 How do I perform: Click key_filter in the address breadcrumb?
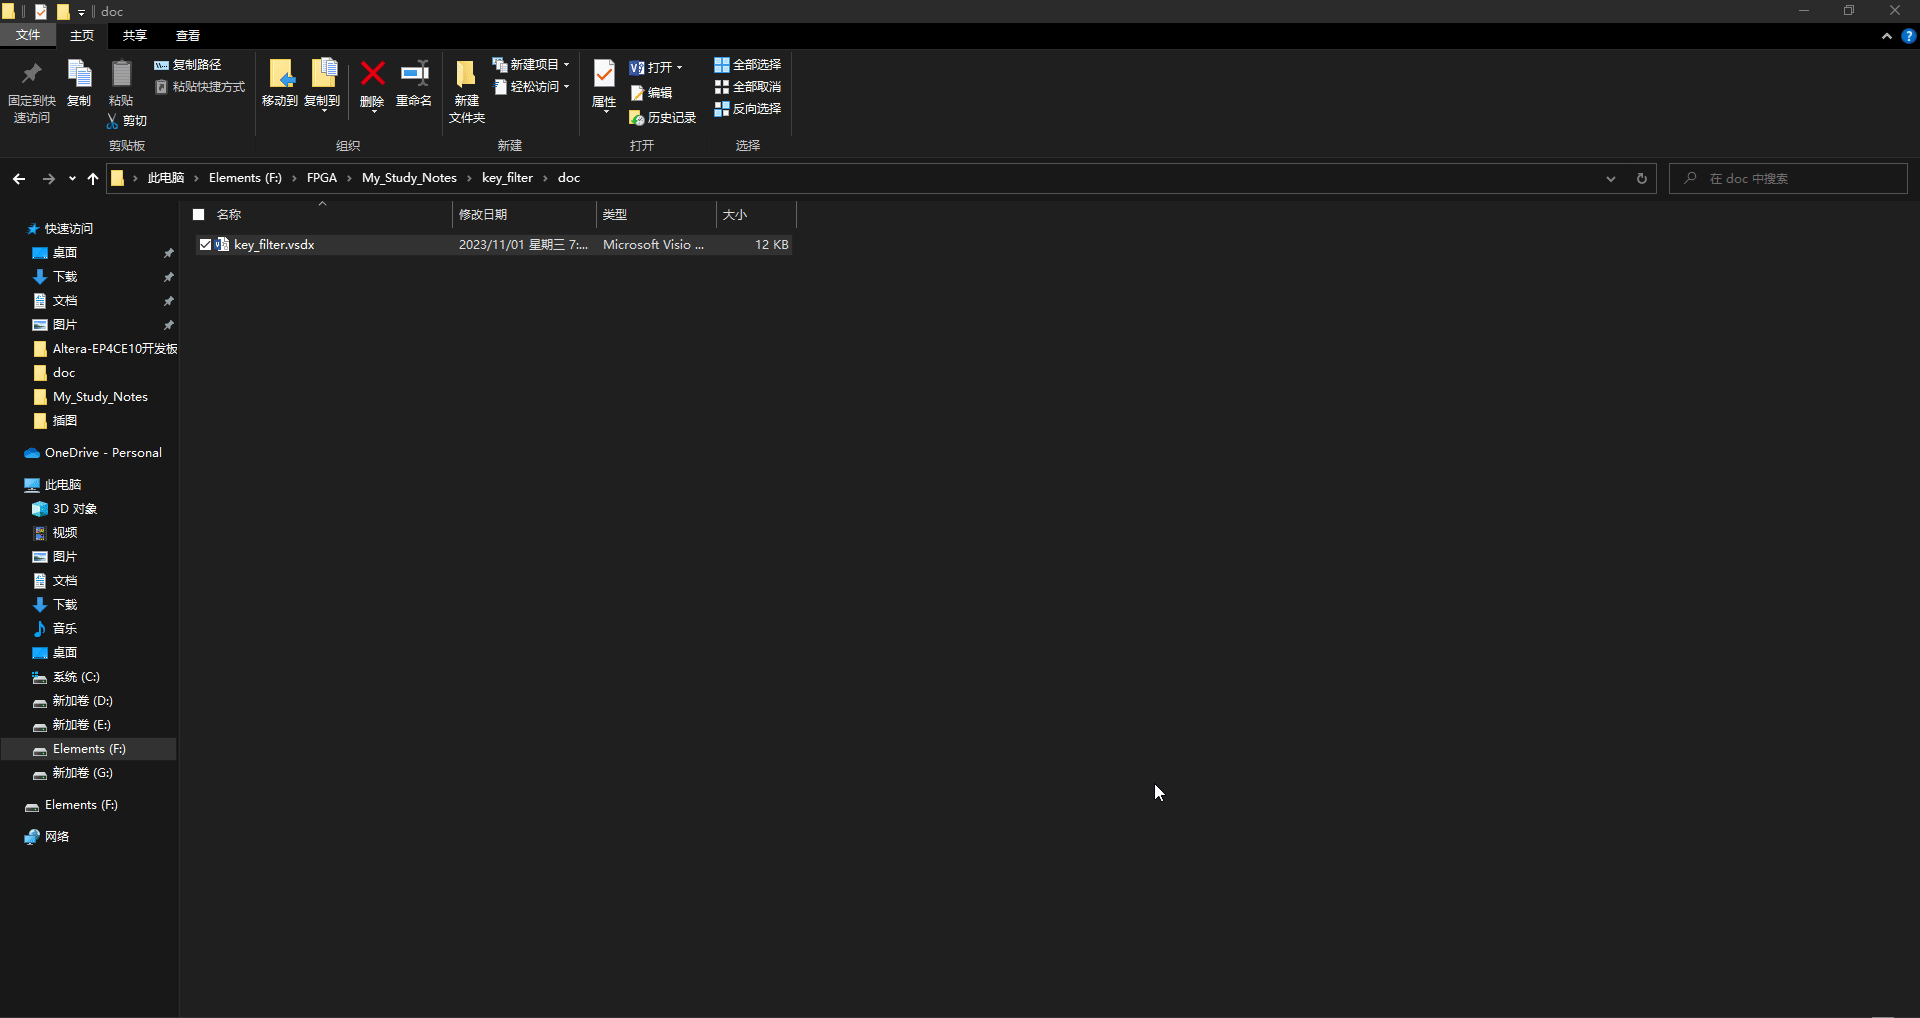point(507,178)
